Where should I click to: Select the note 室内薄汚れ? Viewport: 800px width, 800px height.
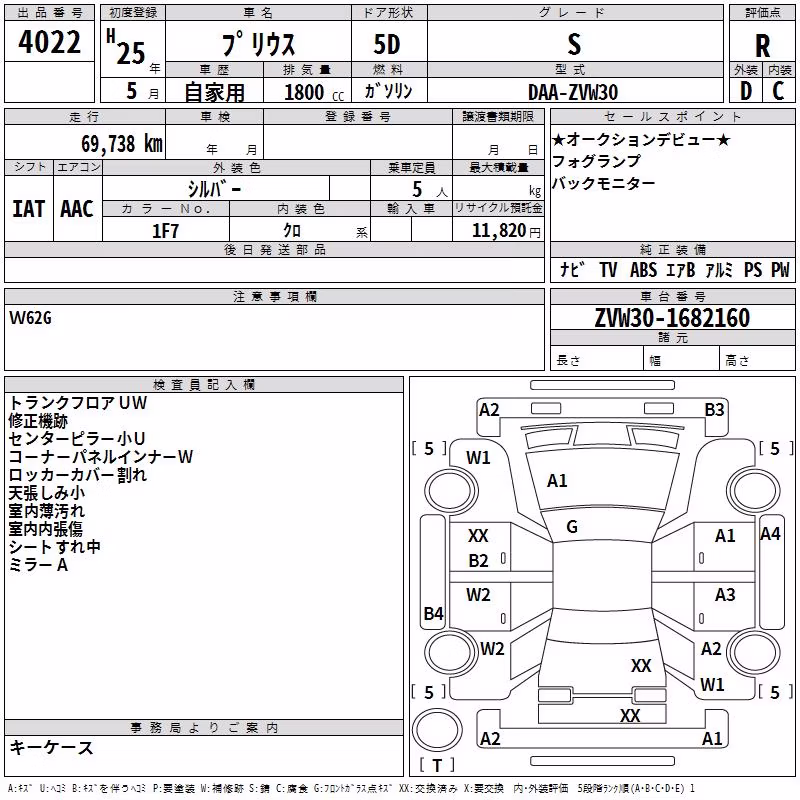(47, 511)
